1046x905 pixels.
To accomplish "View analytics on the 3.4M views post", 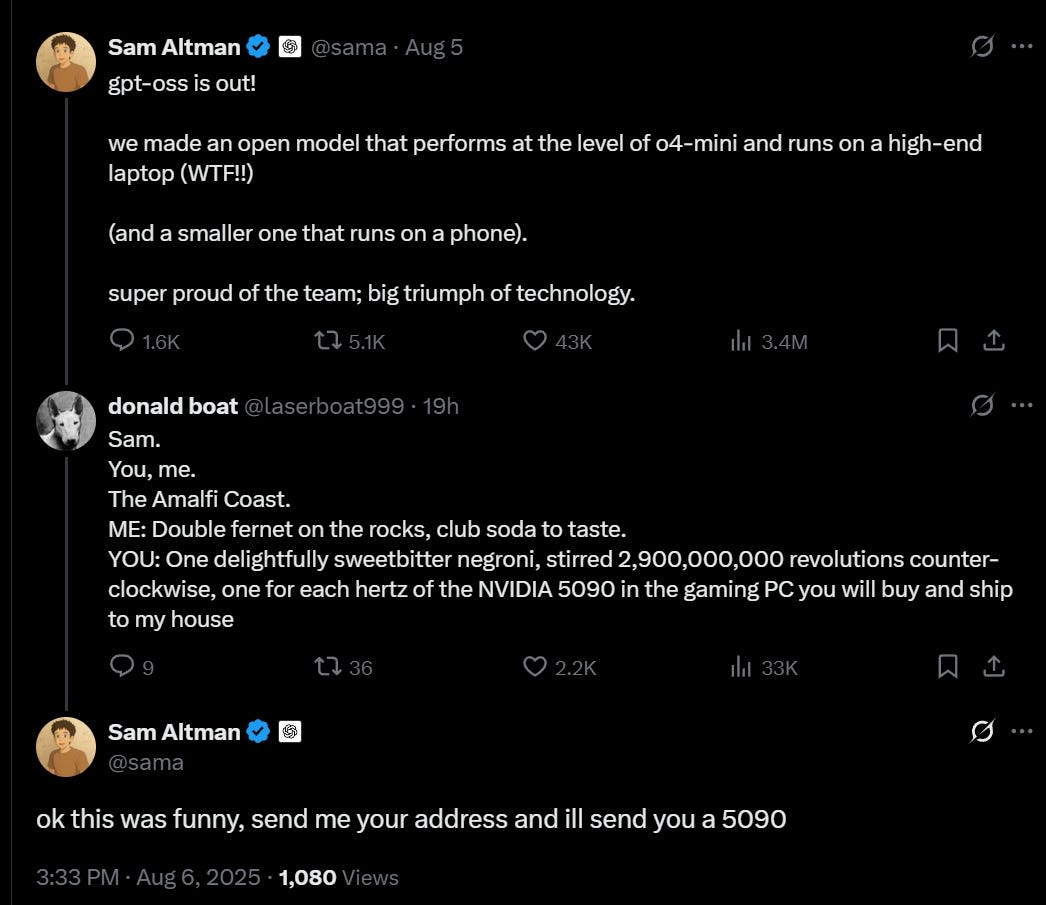I will pos(741,341).
